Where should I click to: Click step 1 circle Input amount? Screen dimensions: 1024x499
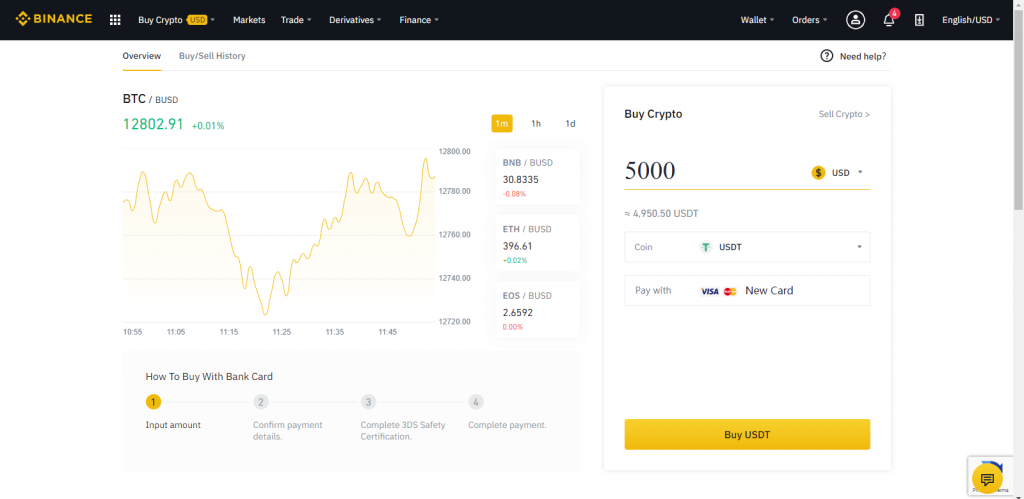(153, 402)
